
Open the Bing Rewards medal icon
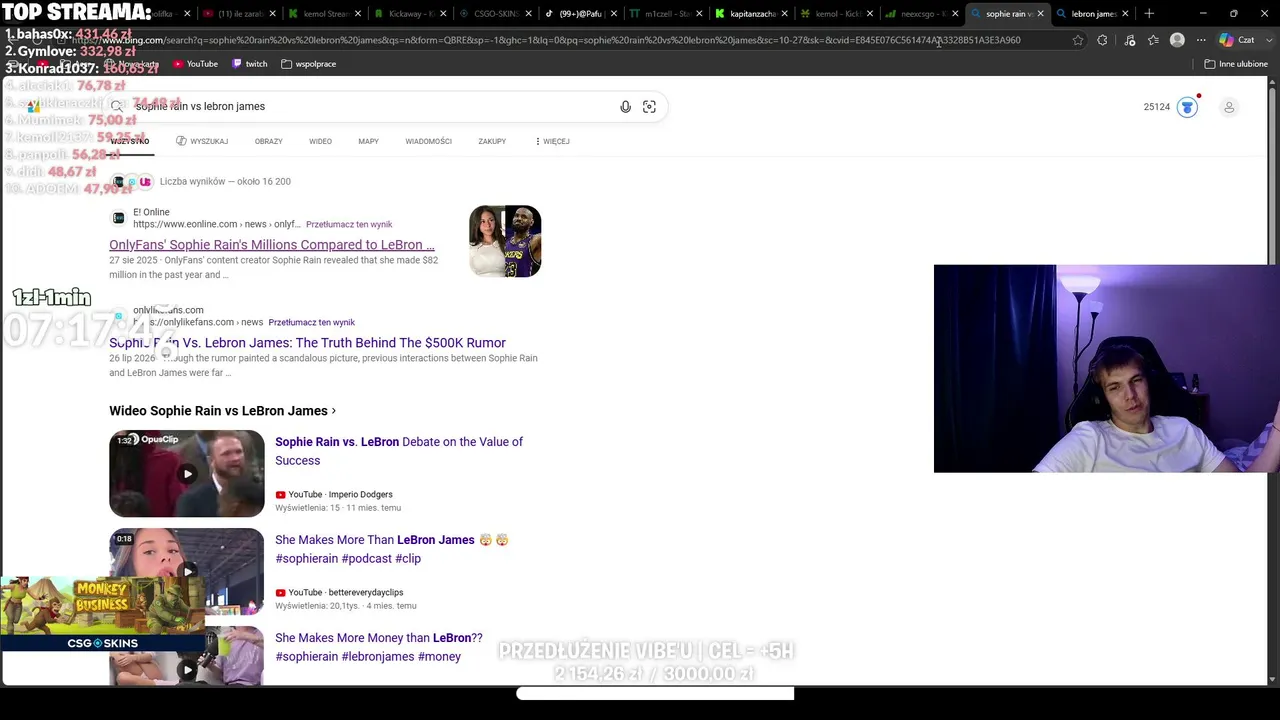point(1187,107)
